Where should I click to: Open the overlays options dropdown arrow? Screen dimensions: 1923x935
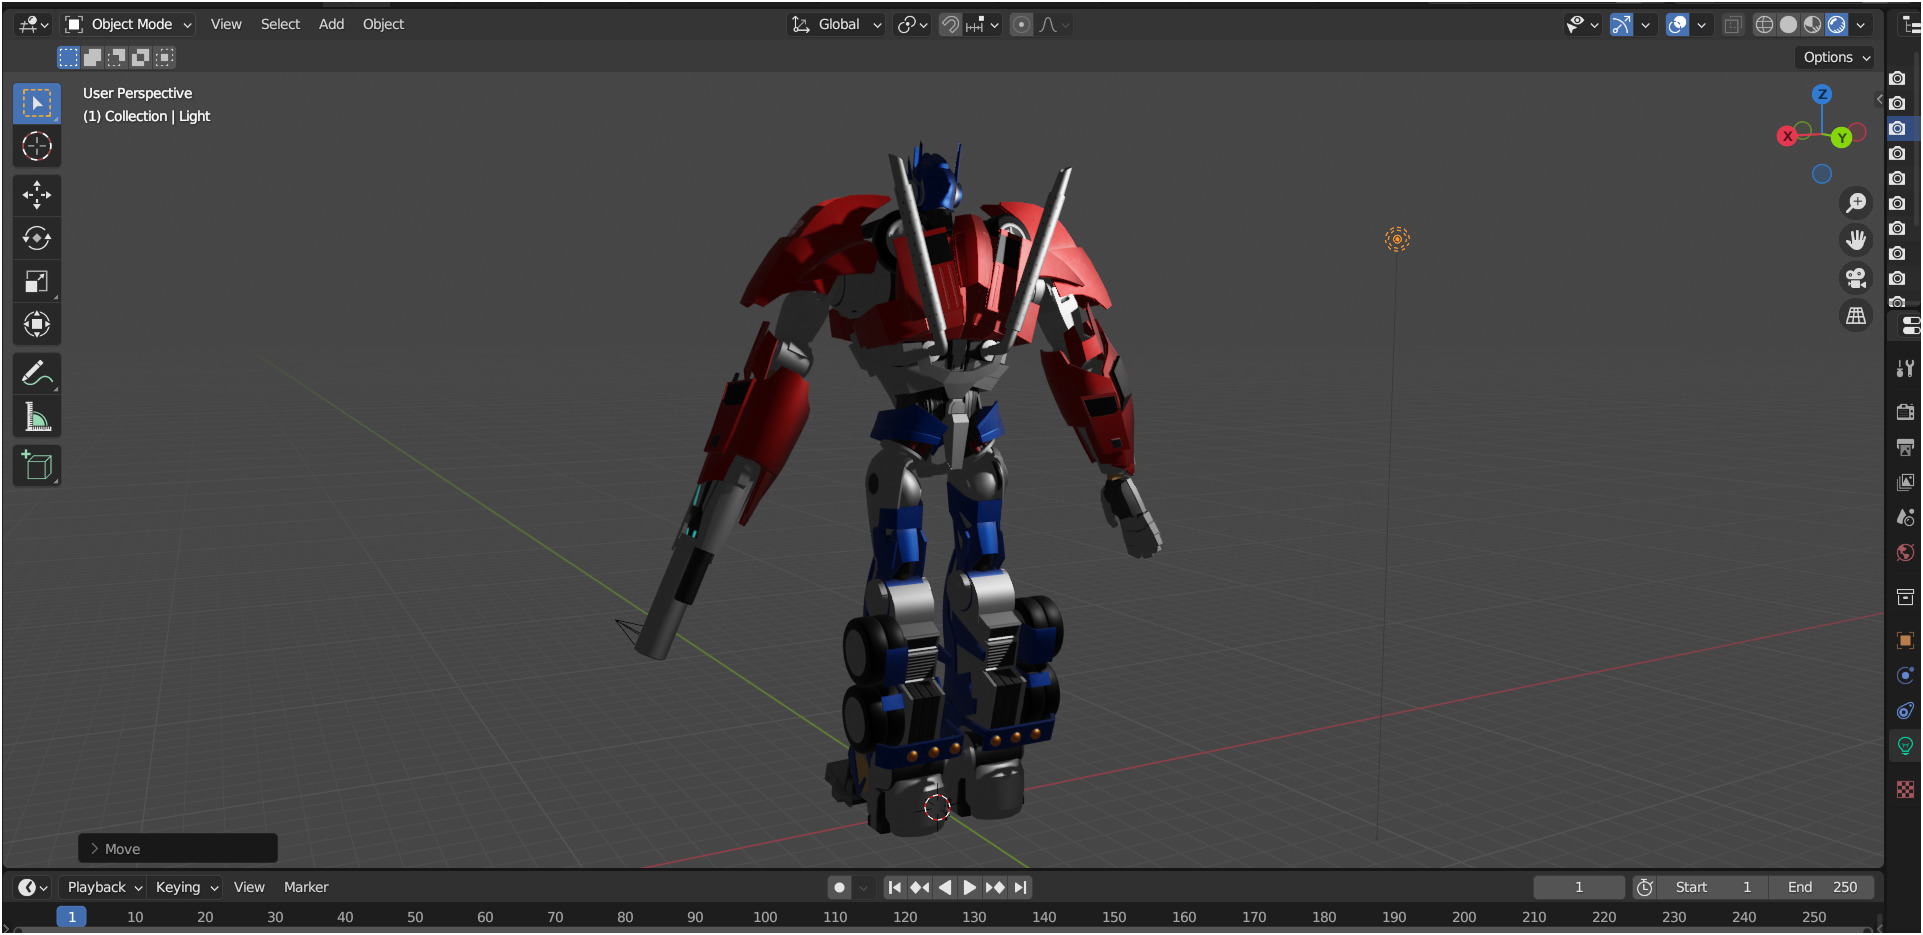(x=1702, y=24)
